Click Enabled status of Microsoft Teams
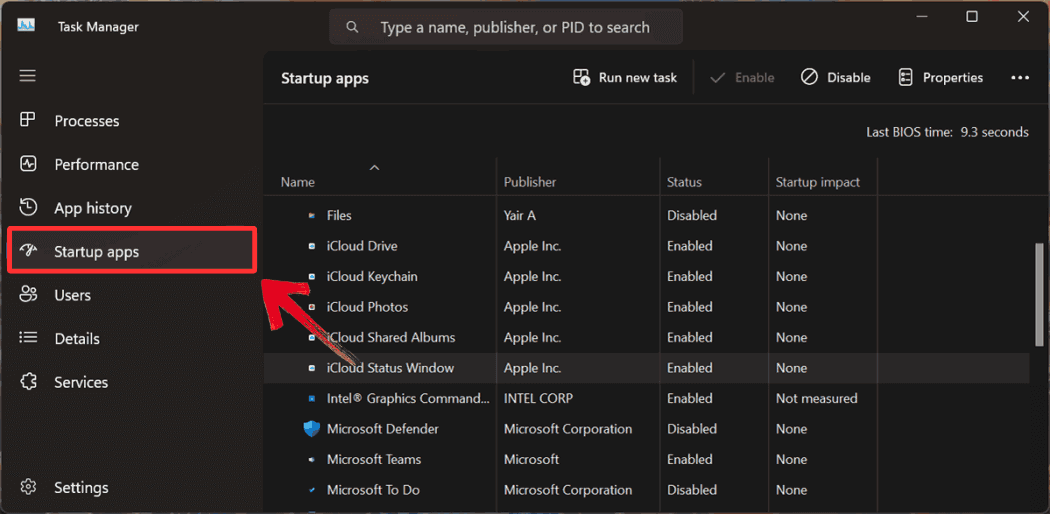 pyautogui.click(x=690, y=459)
